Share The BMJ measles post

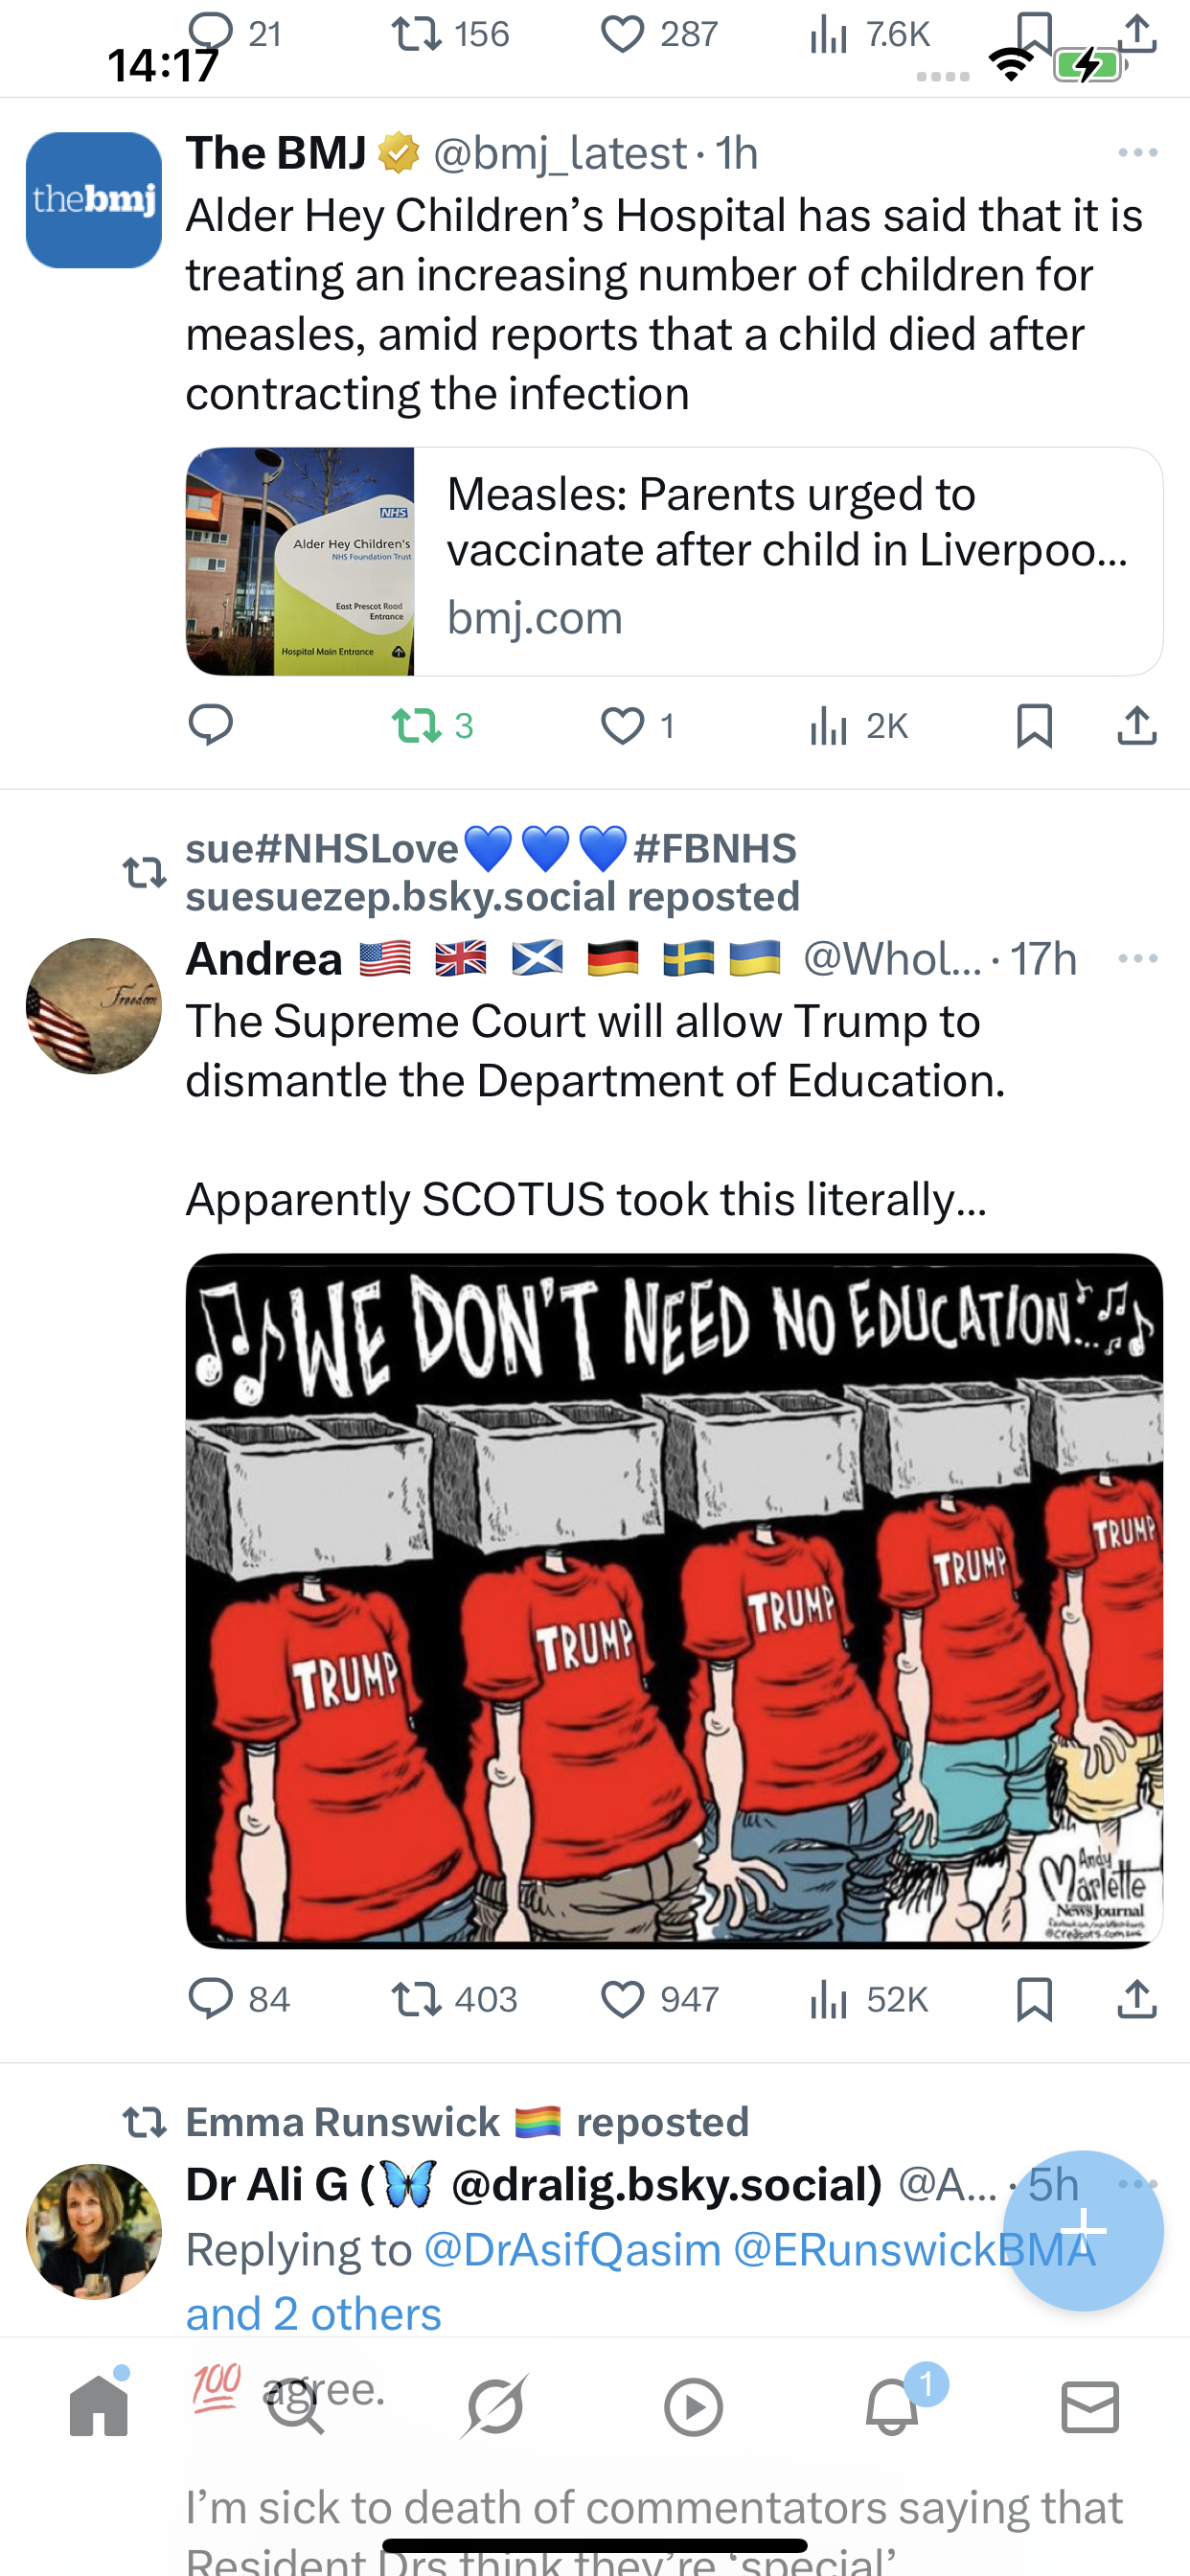pos(1137,725)
